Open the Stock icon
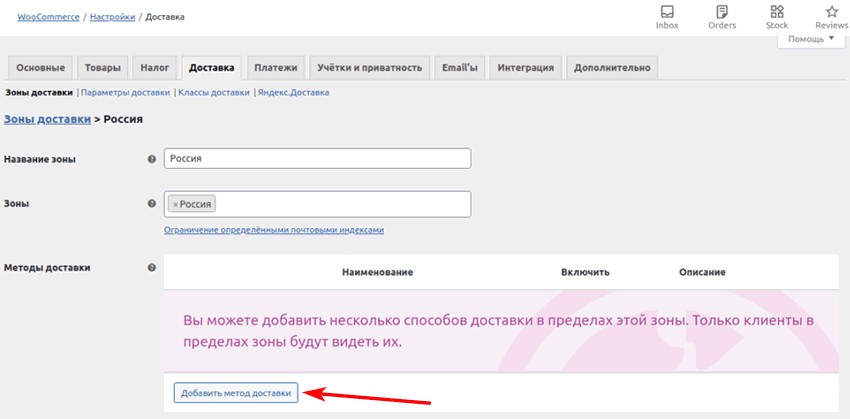850x419 pixels. pos(777,12)
